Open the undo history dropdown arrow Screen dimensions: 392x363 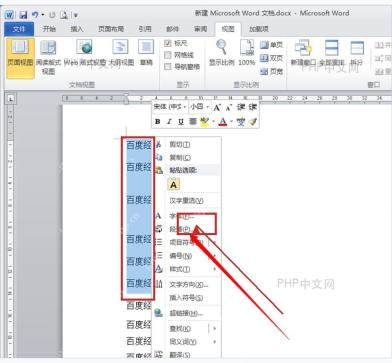(x=43, y=15)
